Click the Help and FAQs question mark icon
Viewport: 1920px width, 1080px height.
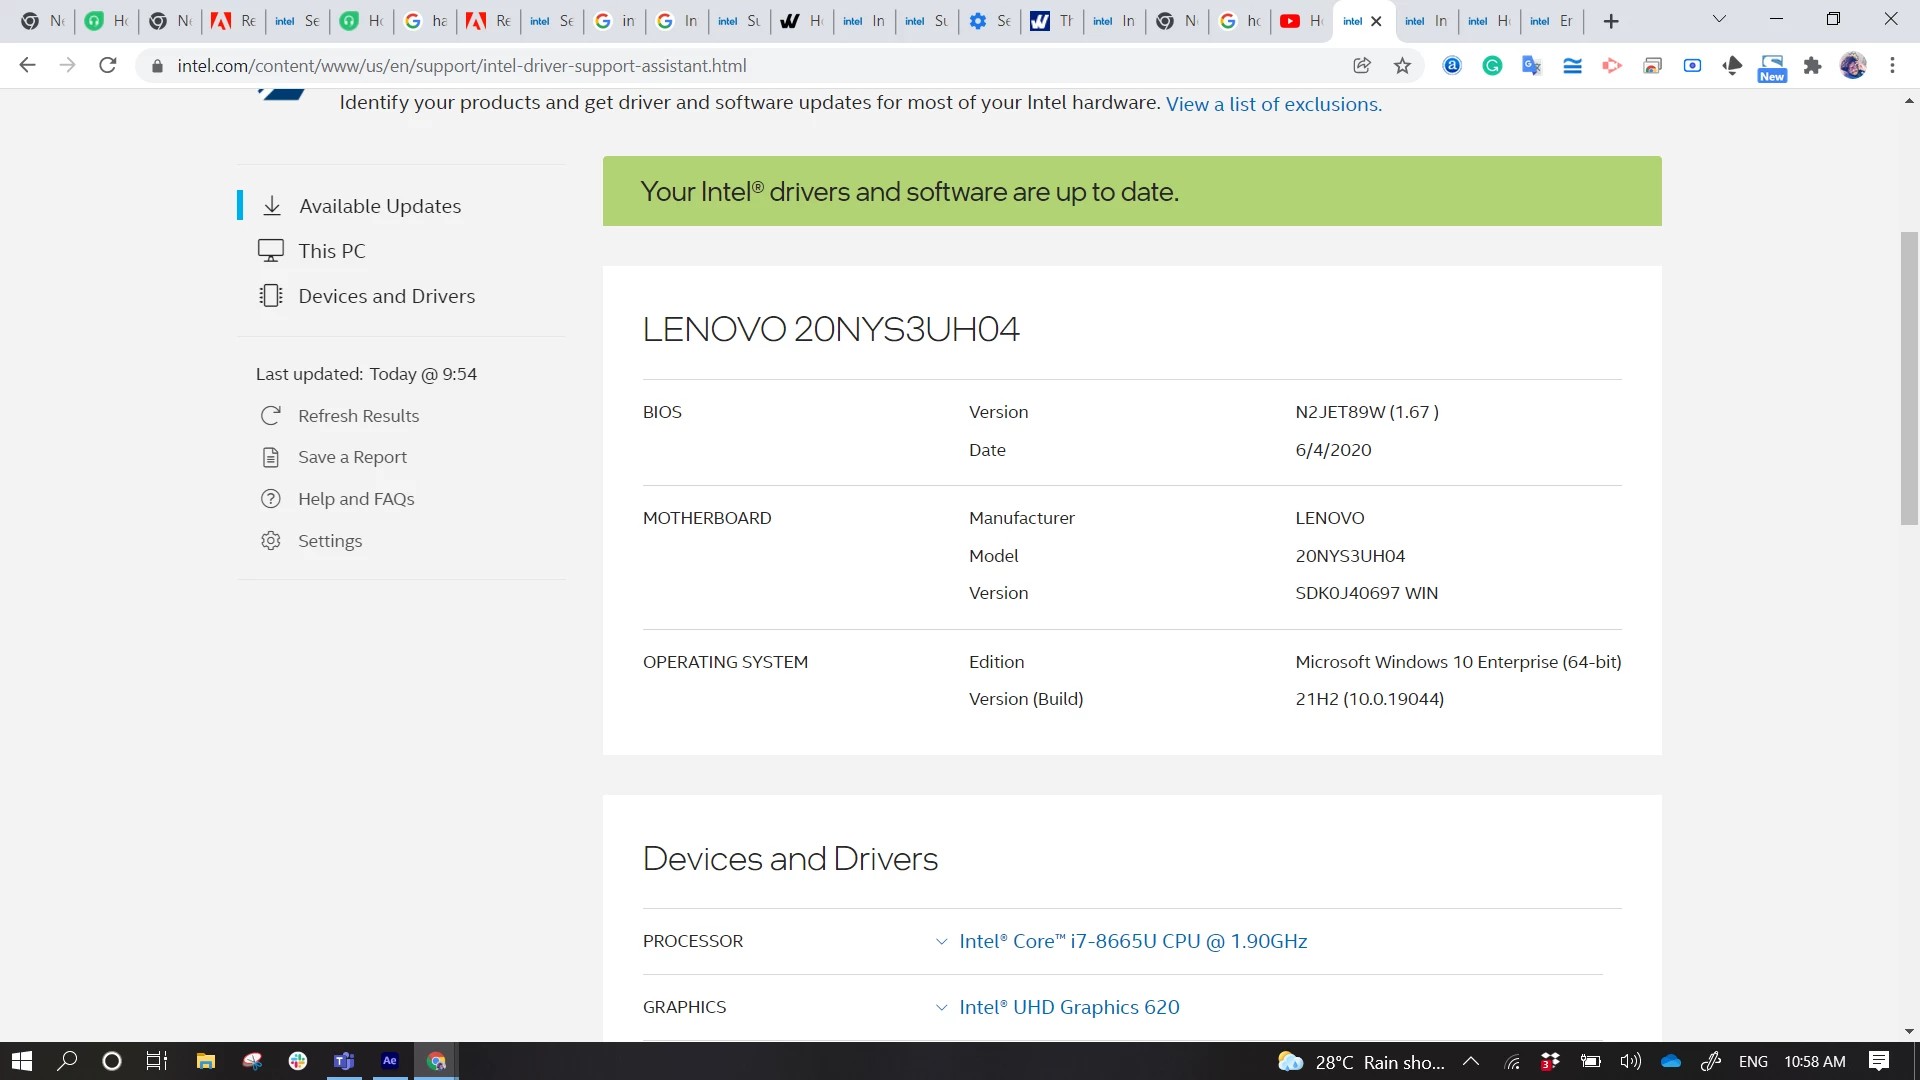click(270, 499)
